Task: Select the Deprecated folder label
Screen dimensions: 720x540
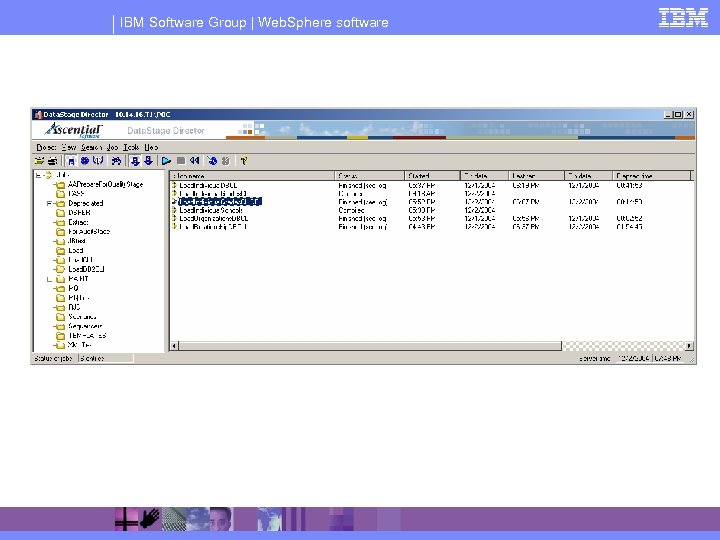Action: pyautogui.click(x=86, y=203)
